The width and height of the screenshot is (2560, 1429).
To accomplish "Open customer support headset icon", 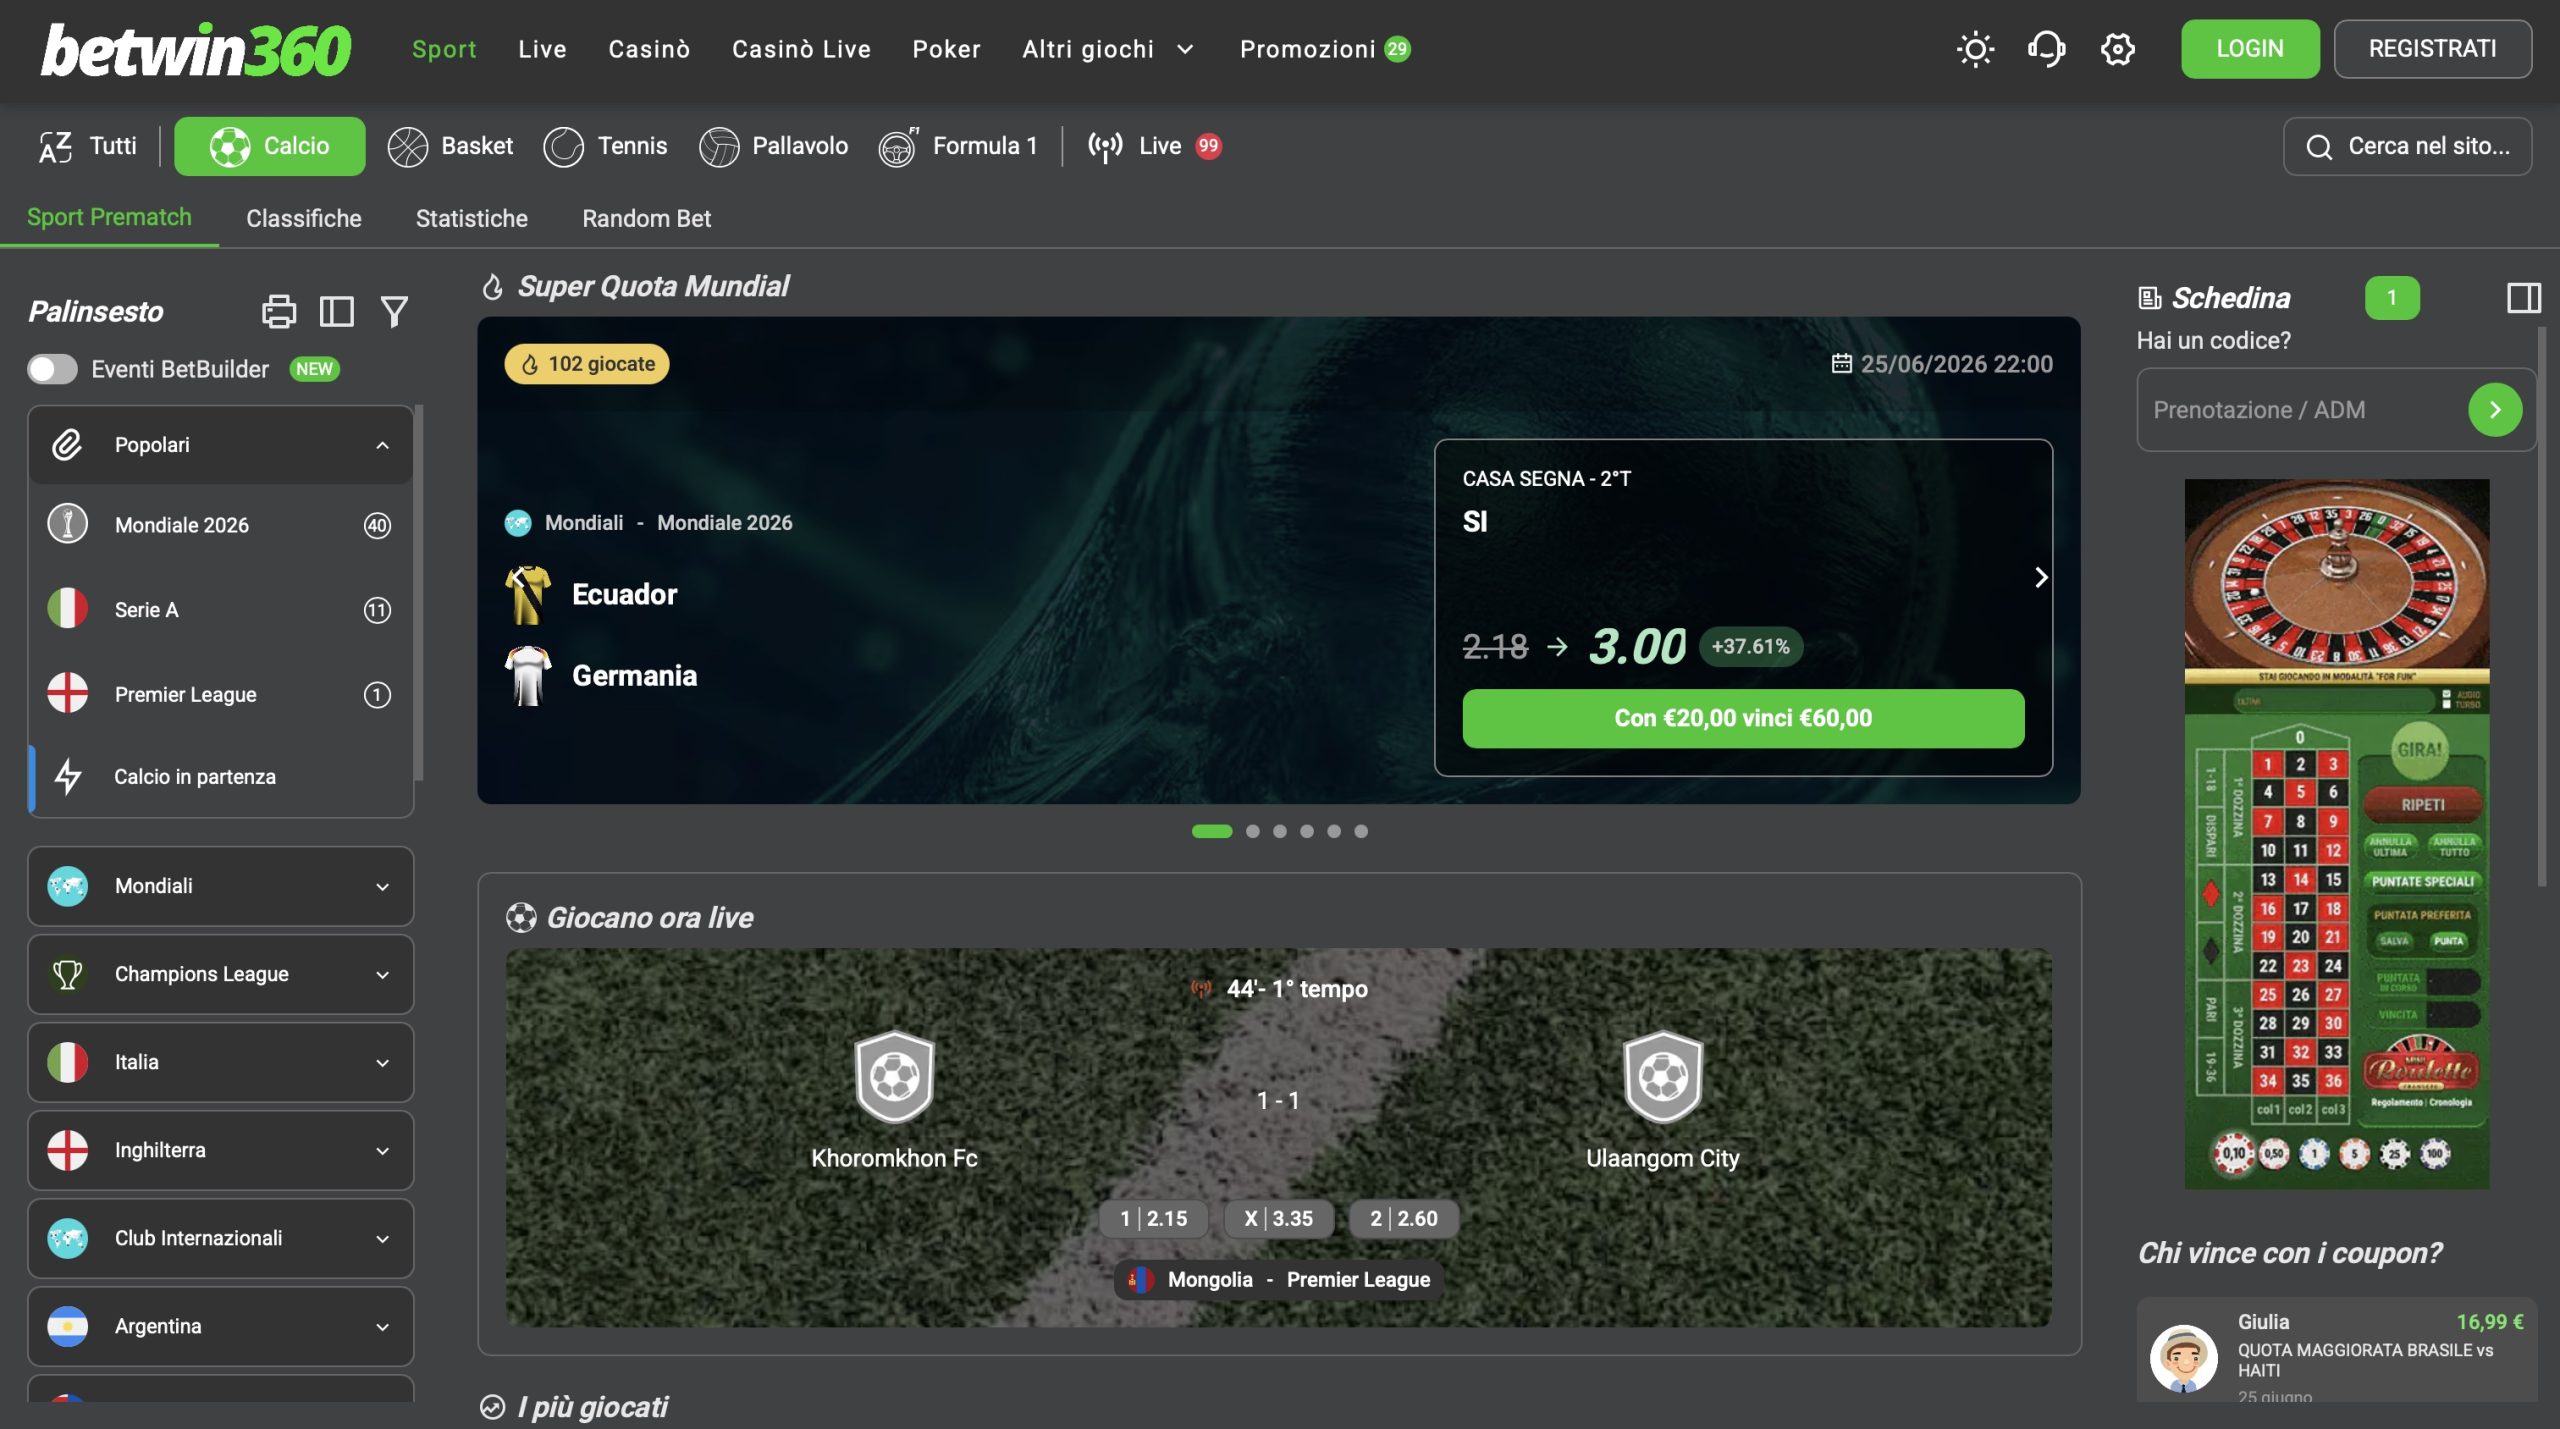I will (2046, 49).
